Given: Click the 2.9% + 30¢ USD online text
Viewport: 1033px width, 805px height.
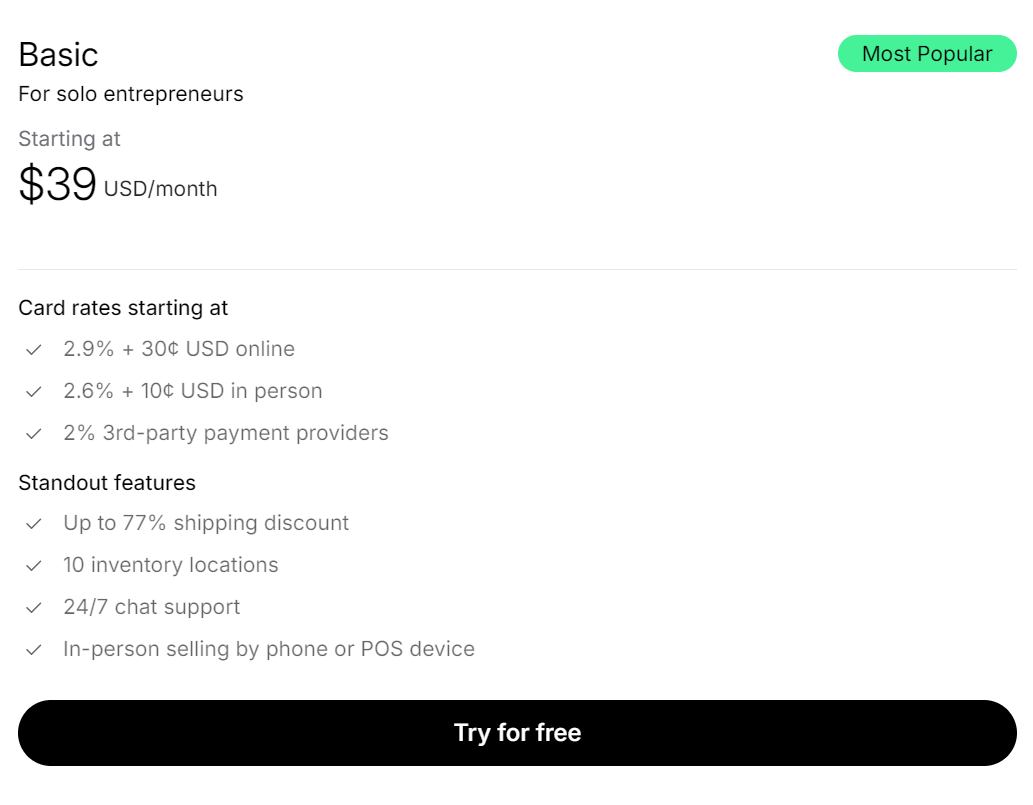Looking at the screenshot, I should 179,349.
